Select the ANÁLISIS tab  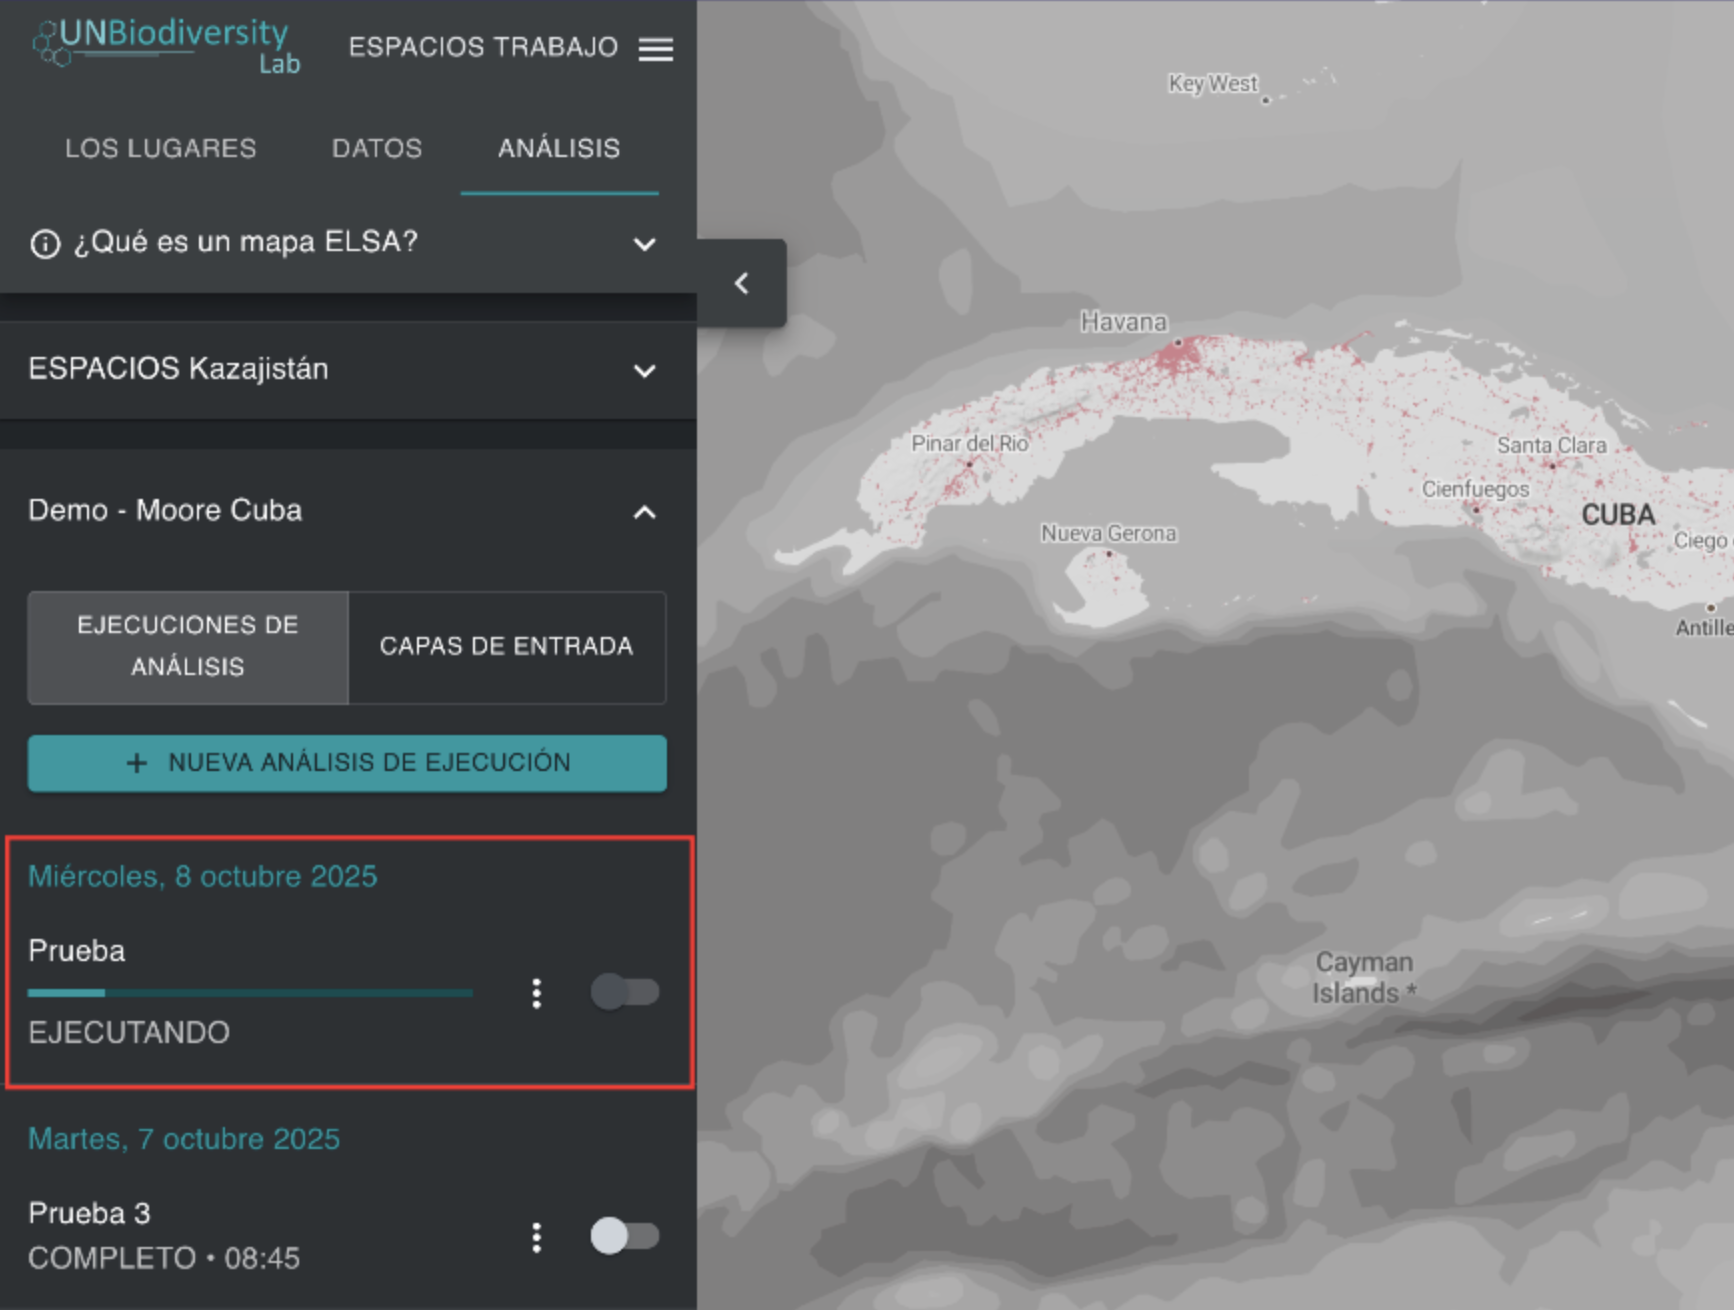pyautogui.click(x=559, y=149)
